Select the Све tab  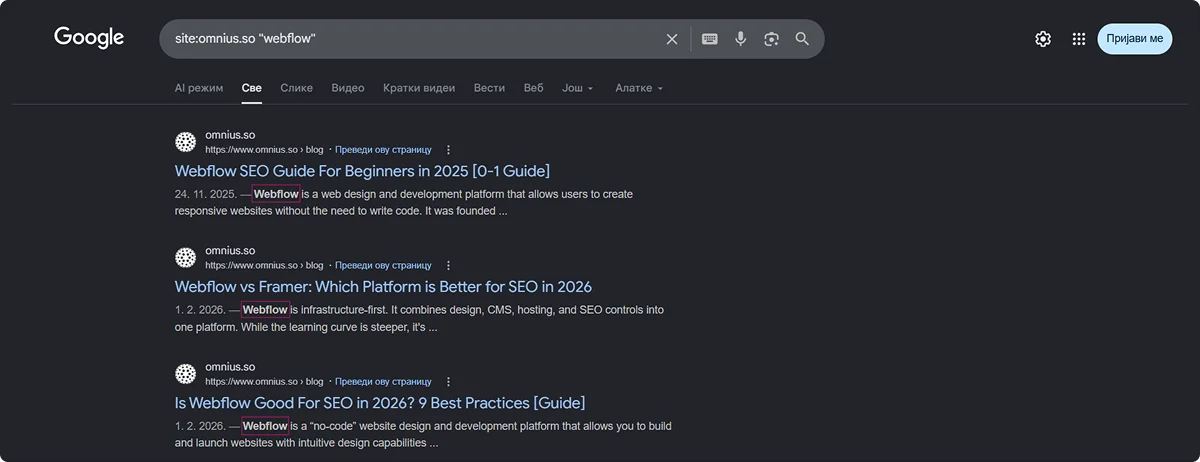point(252,88)
